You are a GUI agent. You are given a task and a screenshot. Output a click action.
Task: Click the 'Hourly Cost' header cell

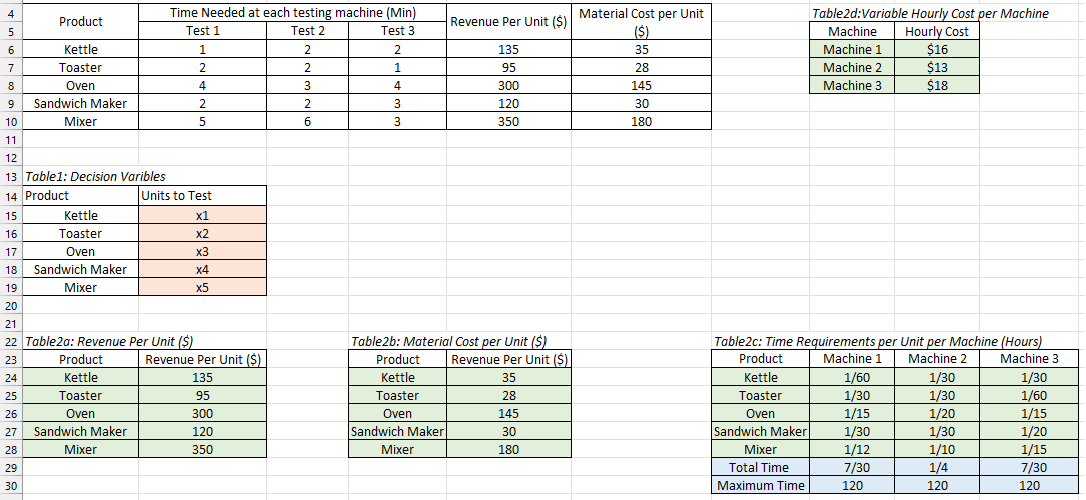tap(937, 31)
